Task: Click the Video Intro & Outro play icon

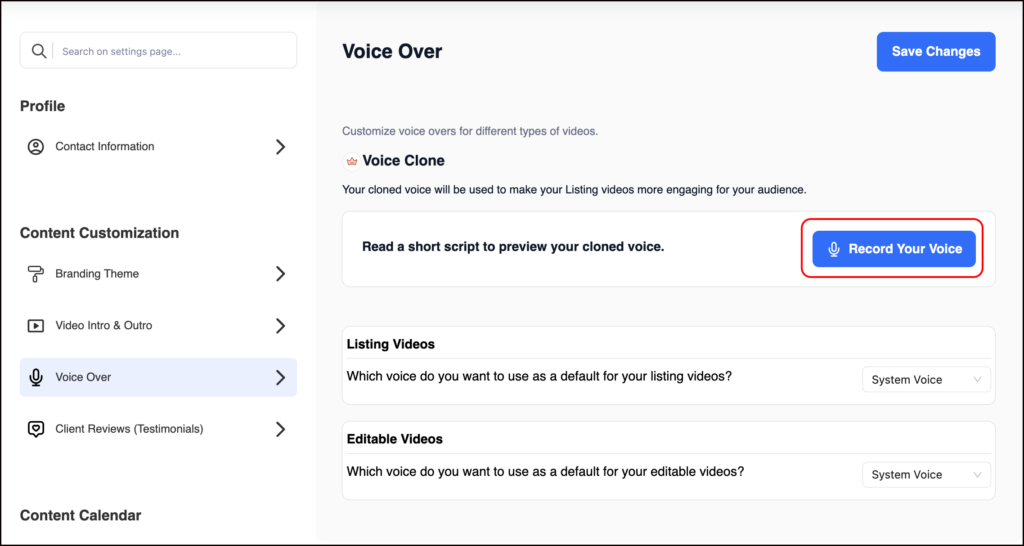Action: (36, 326)
